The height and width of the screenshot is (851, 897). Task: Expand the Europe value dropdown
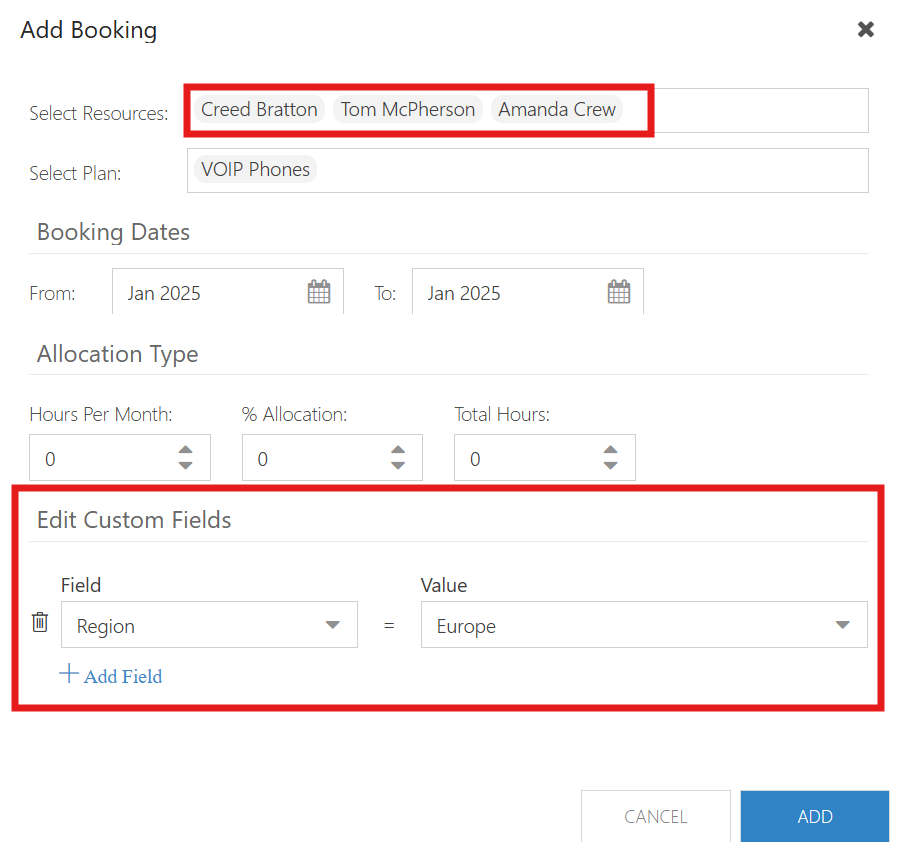pyautogui.click(x=842, y=625)
